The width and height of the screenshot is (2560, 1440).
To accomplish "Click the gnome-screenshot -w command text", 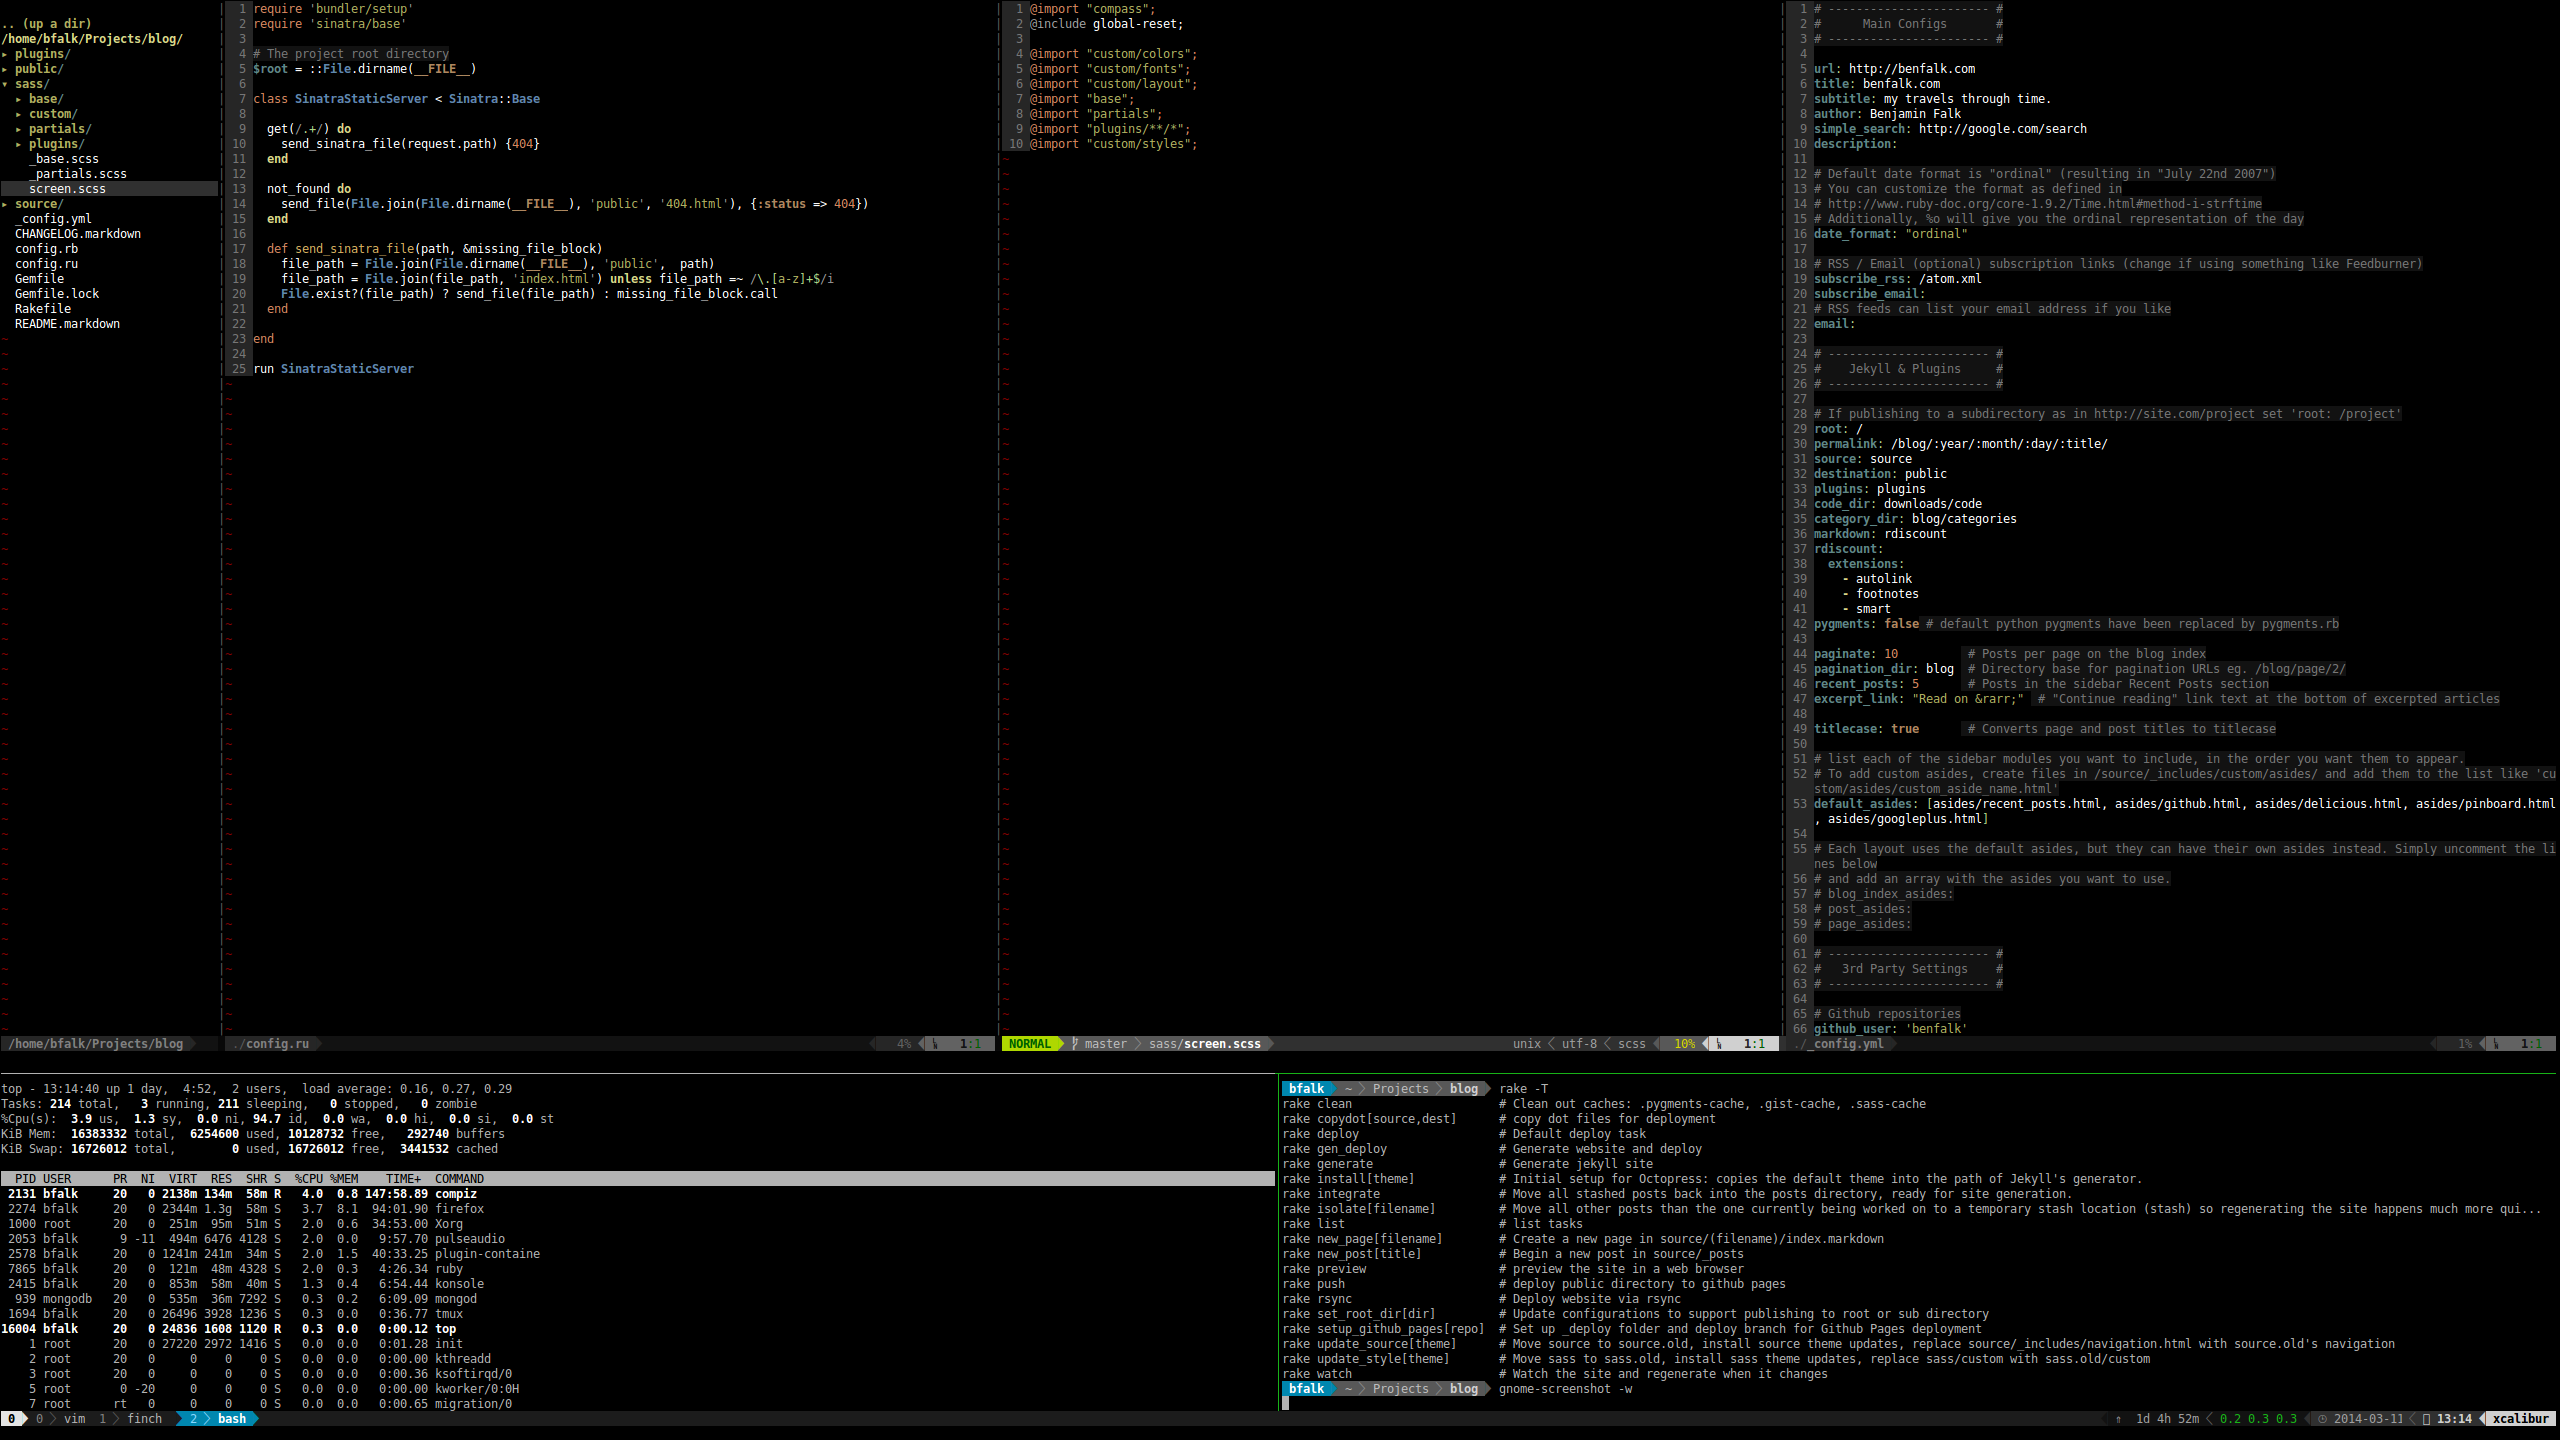I will tap(1565, 1389).
